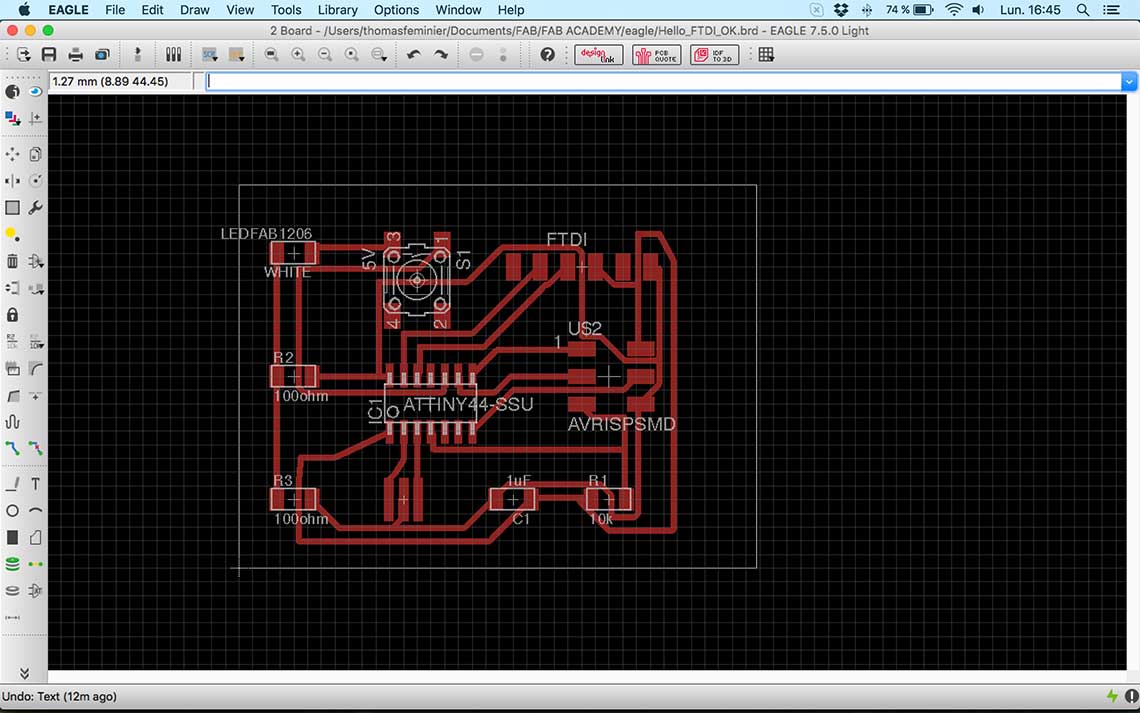Screen dimensions: 1140x713
Task: Expand the command history dropdown arrow
Action: tap(1129, 81)
